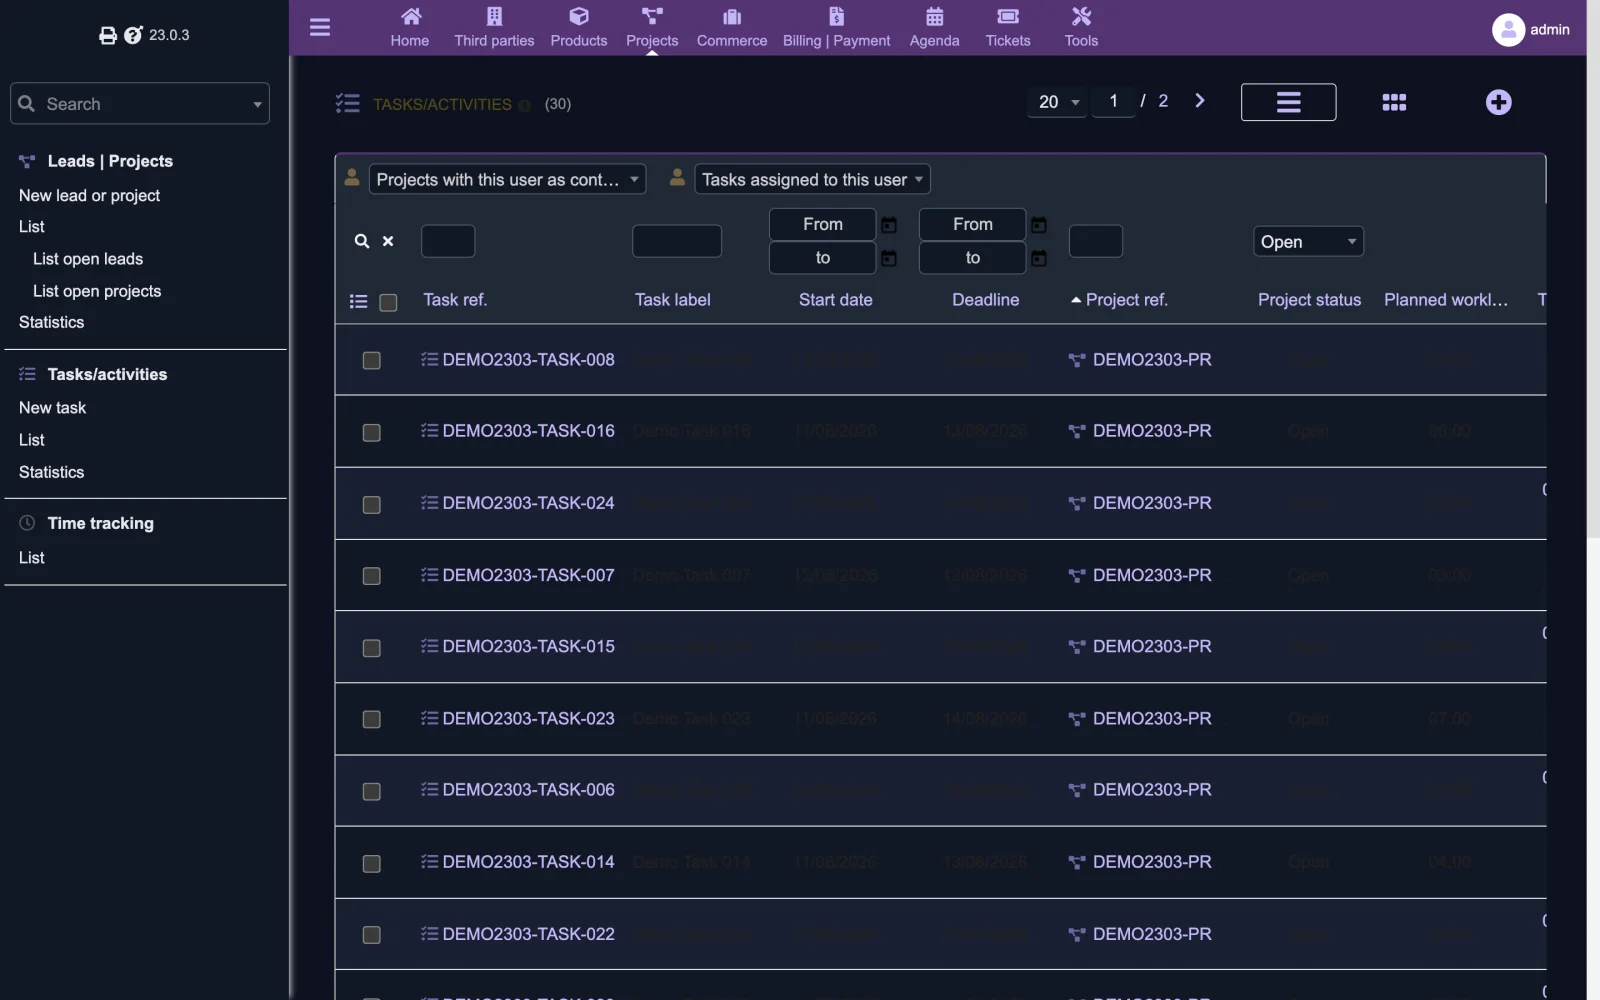1600x1000 pixels.
Task: Open Statistics under Leads | Projects
Action: (51, 322)
